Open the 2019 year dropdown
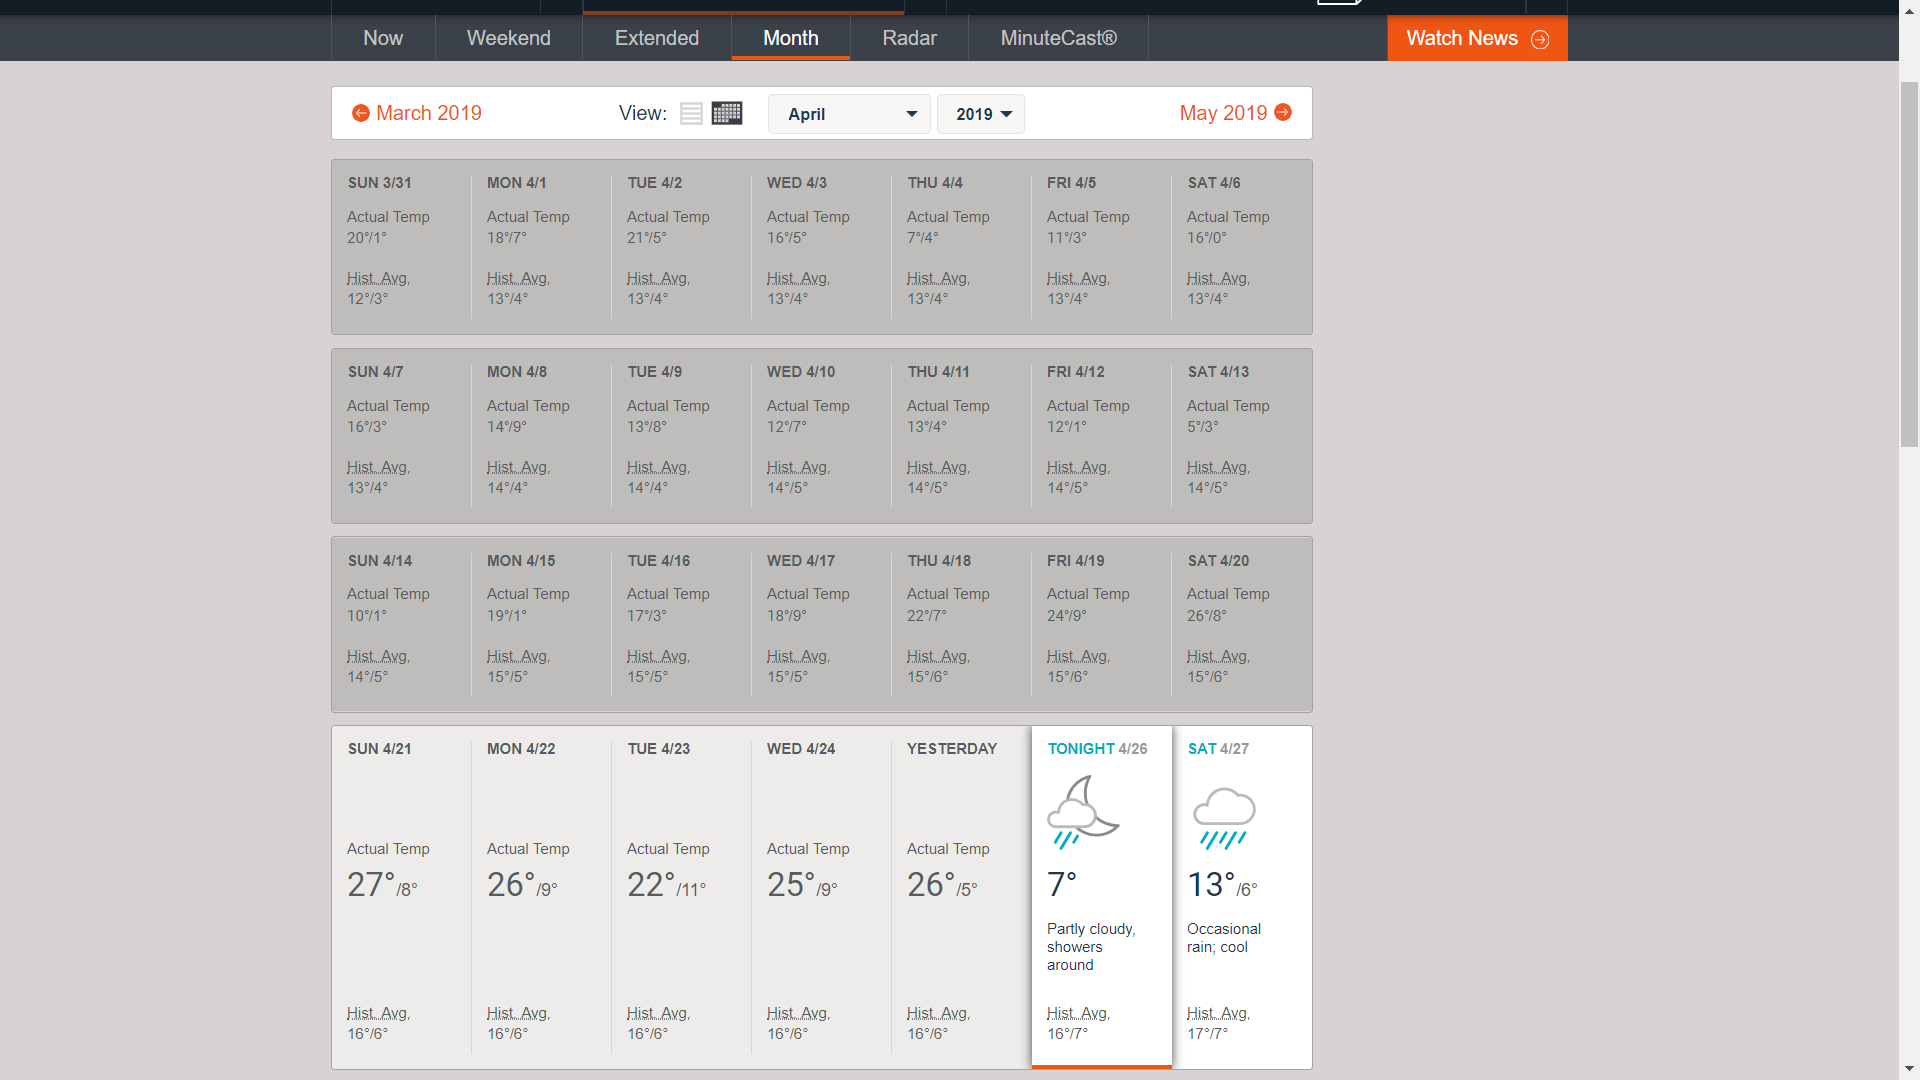Screen dimensions: 1920x1080 coord(981,114)
